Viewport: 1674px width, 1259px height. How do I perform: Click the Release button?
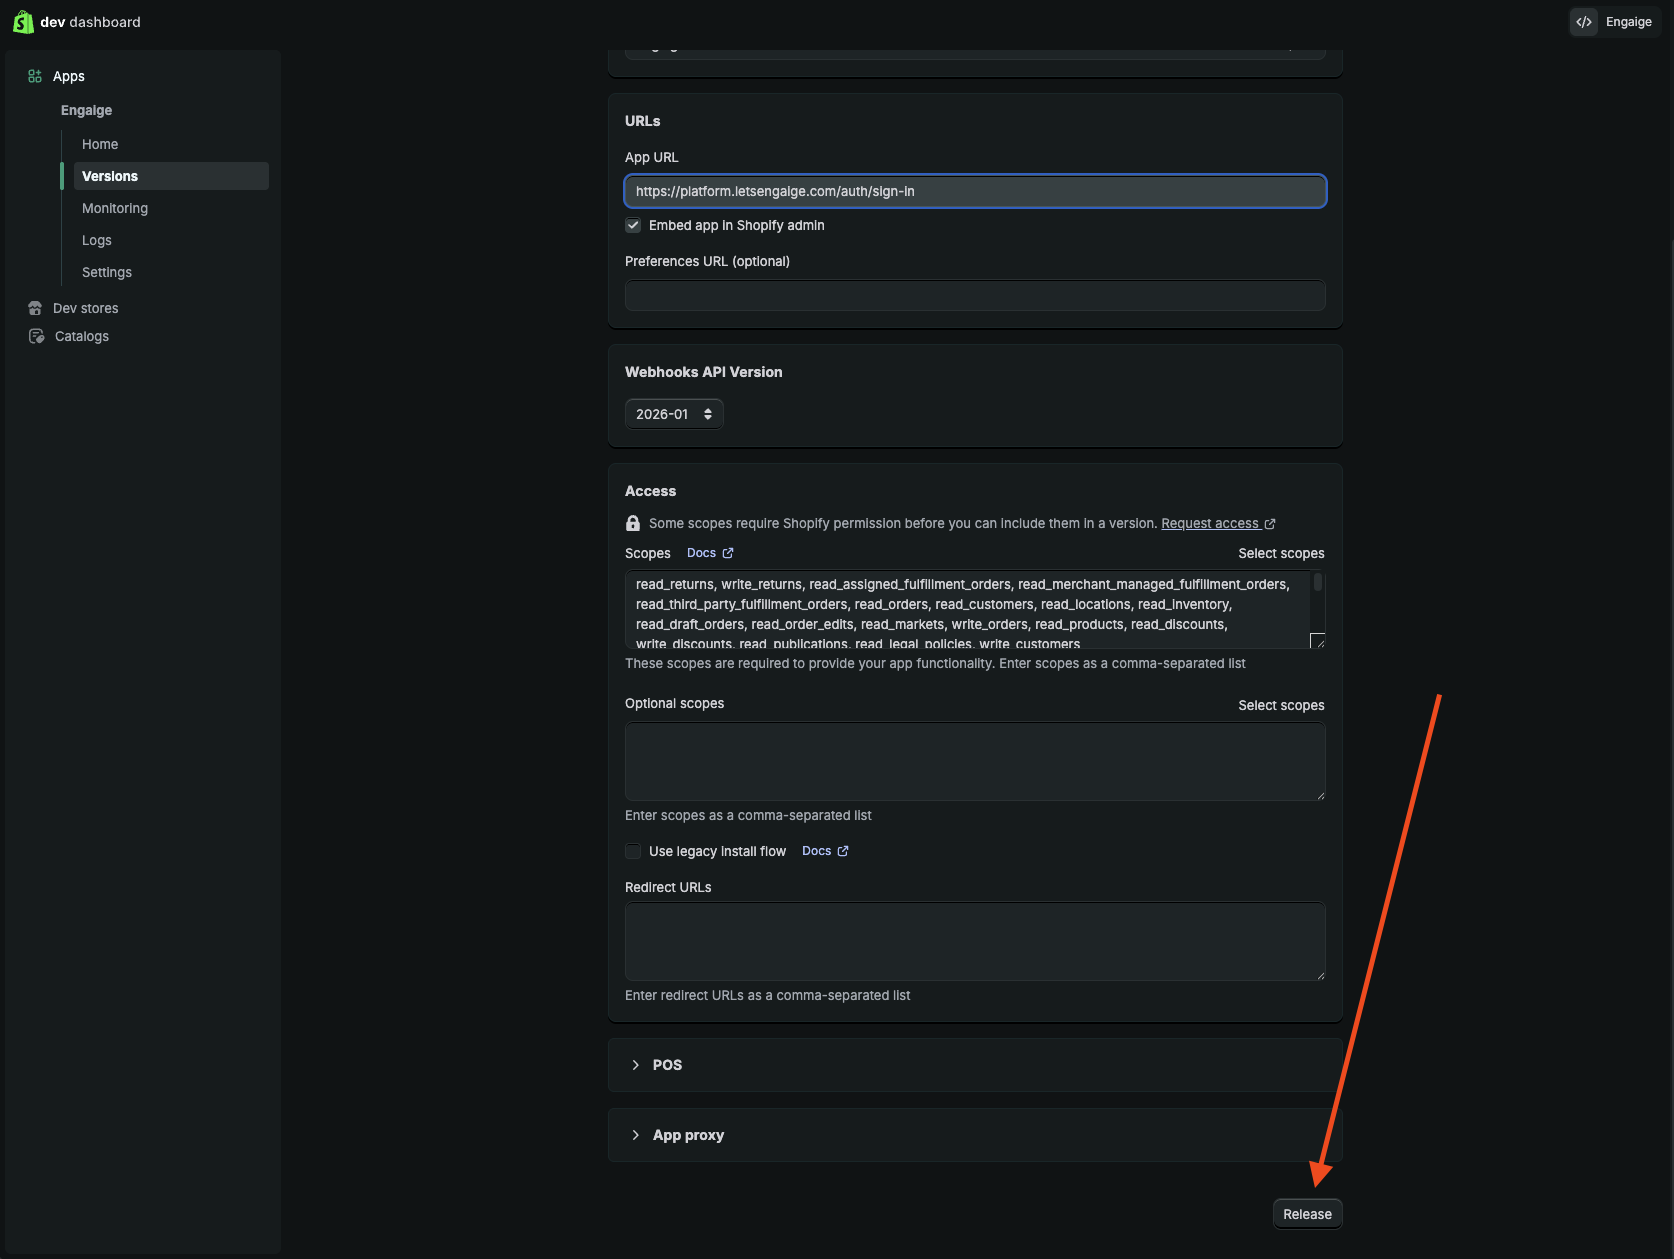pyautogui.click(x=1307, y=1214)
